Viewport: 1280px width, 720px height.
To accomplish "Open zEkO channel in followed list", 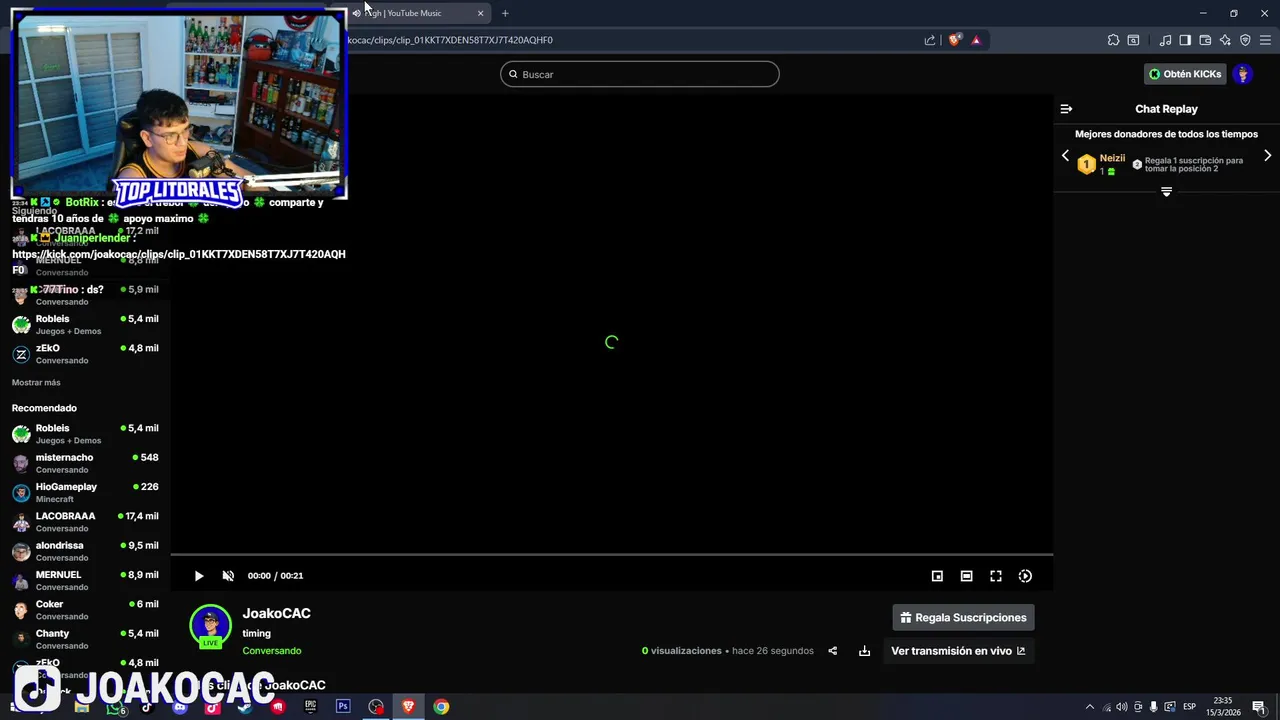I will click(x=85, y=354).
